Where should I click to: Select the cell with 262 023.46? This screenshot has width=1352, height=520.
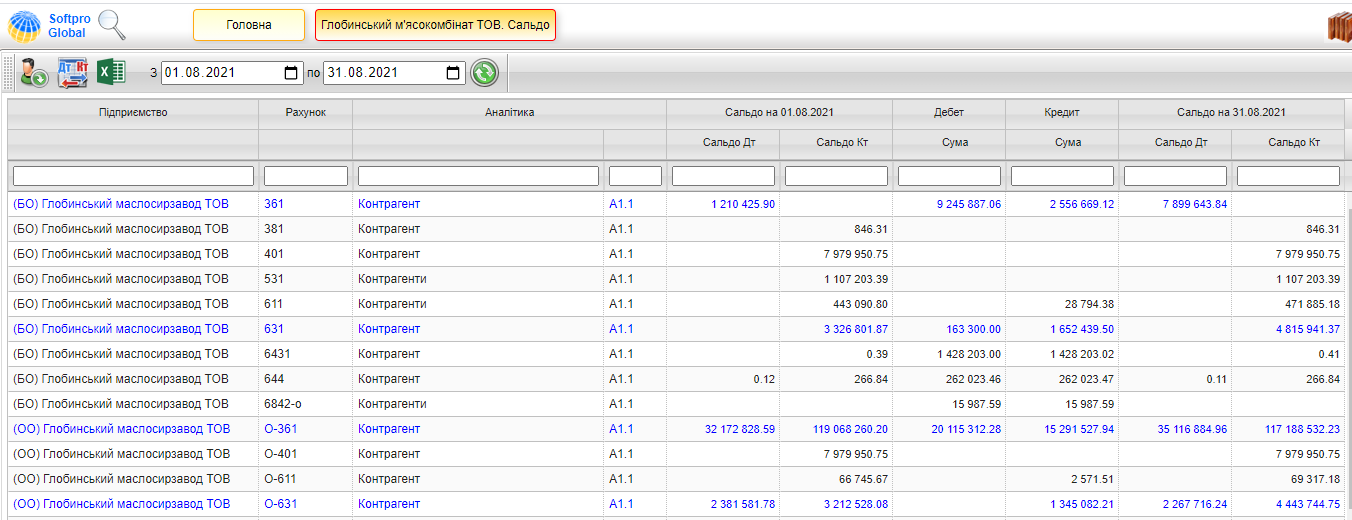pyautogui.click(x=949, y=379)
